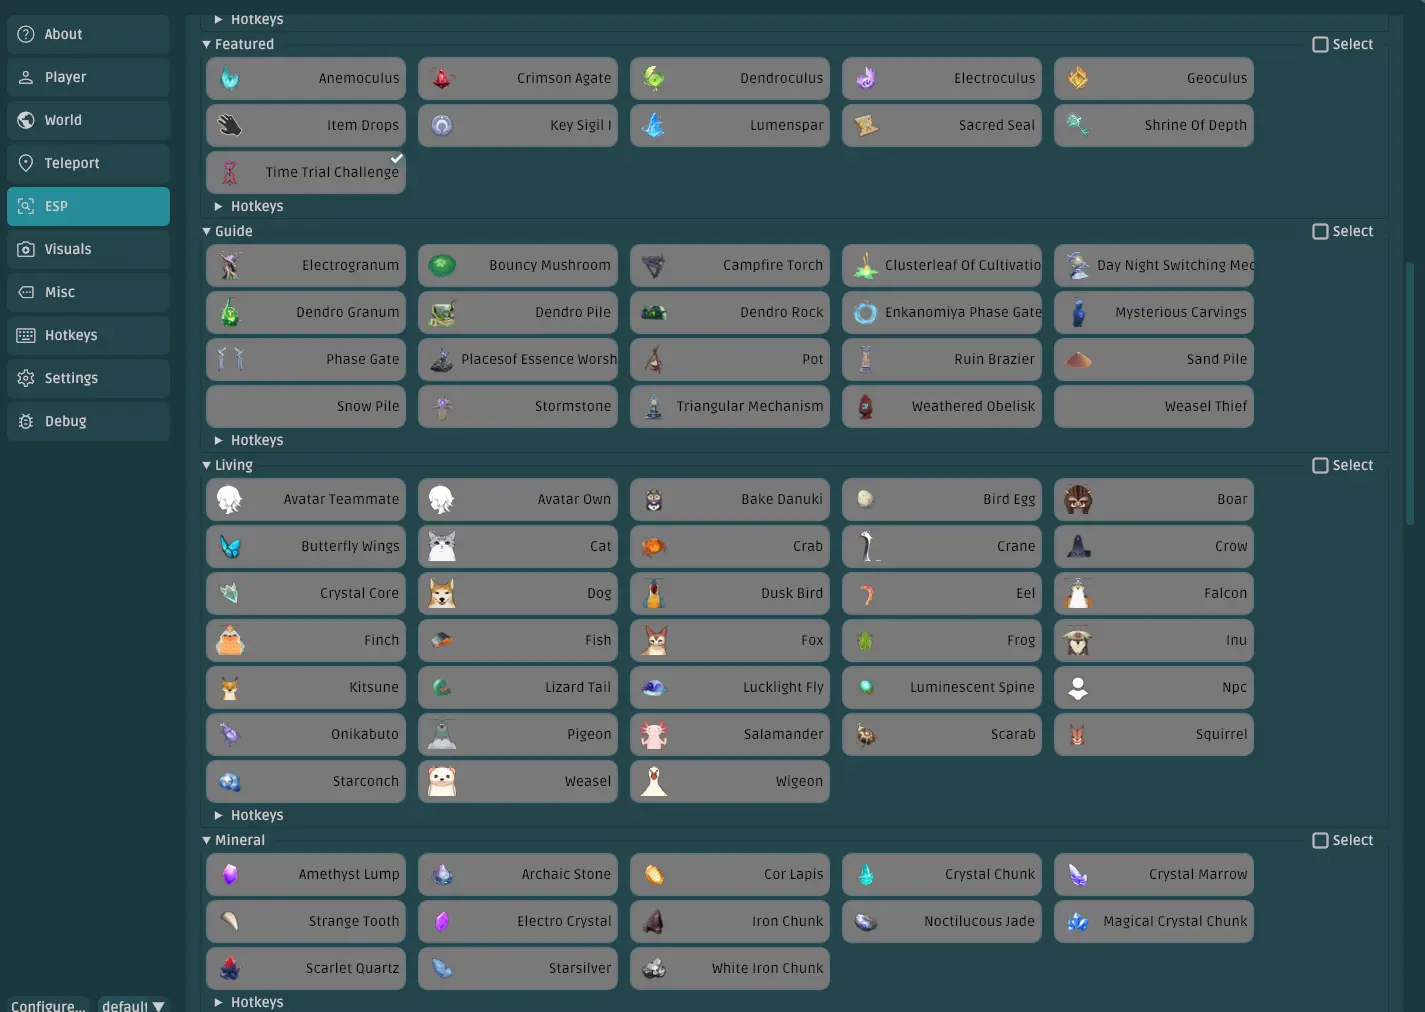Click the Butterfly Wings icon
Image resolution: width=1425 pixels, height=1012 pixels.
tap(230, 546)
